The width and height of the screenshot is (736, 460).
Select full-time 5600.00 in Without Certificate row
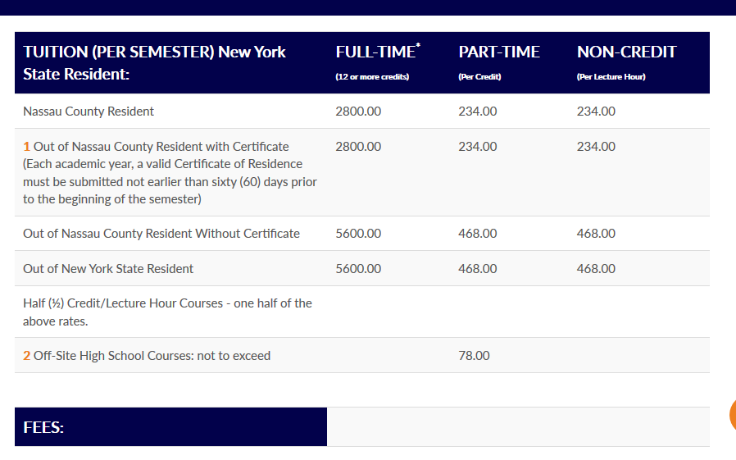[358, 233]
